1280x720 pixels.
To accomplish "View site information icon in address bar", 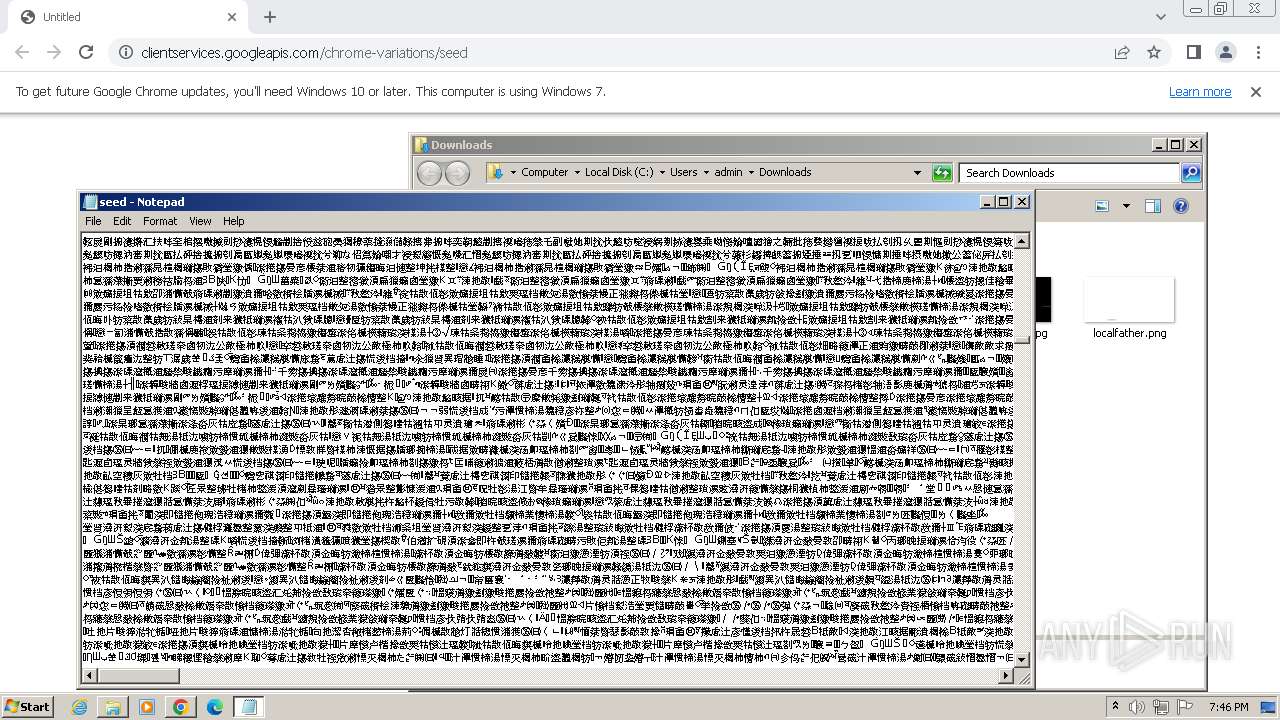I will [124, 52].
